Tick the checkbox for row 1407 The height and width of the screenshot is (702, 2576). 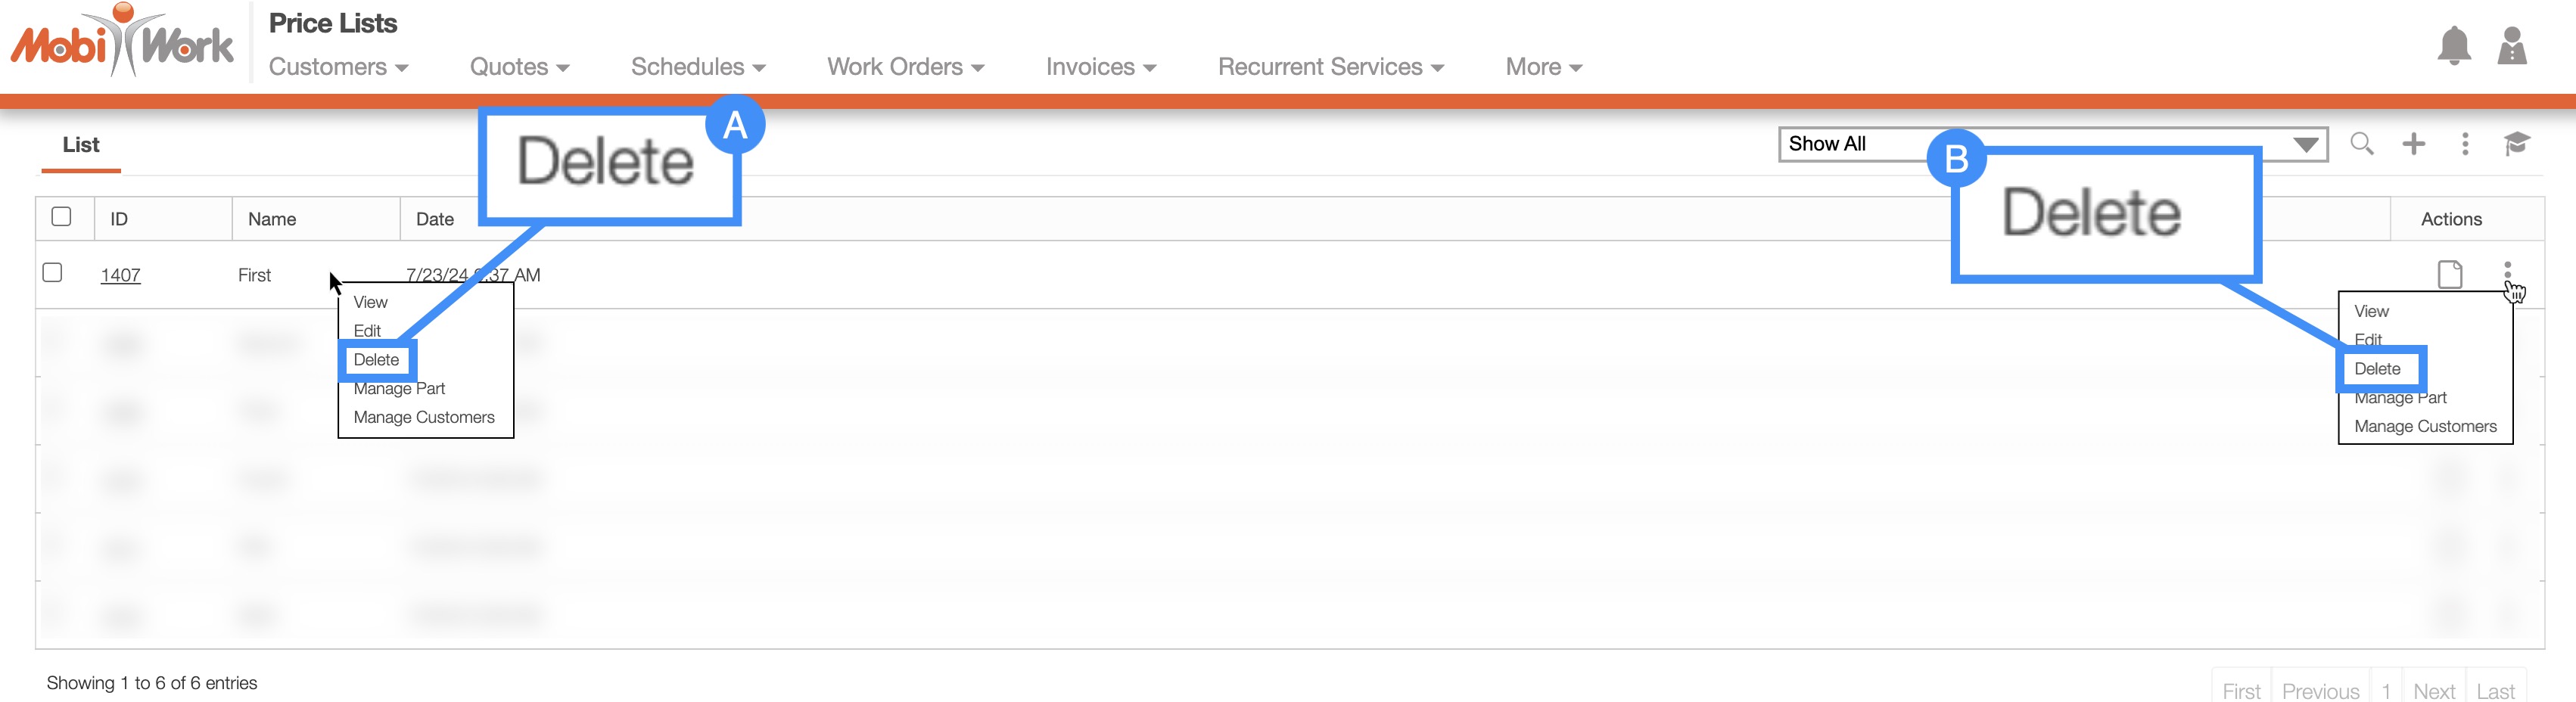[x=53, y=273]
